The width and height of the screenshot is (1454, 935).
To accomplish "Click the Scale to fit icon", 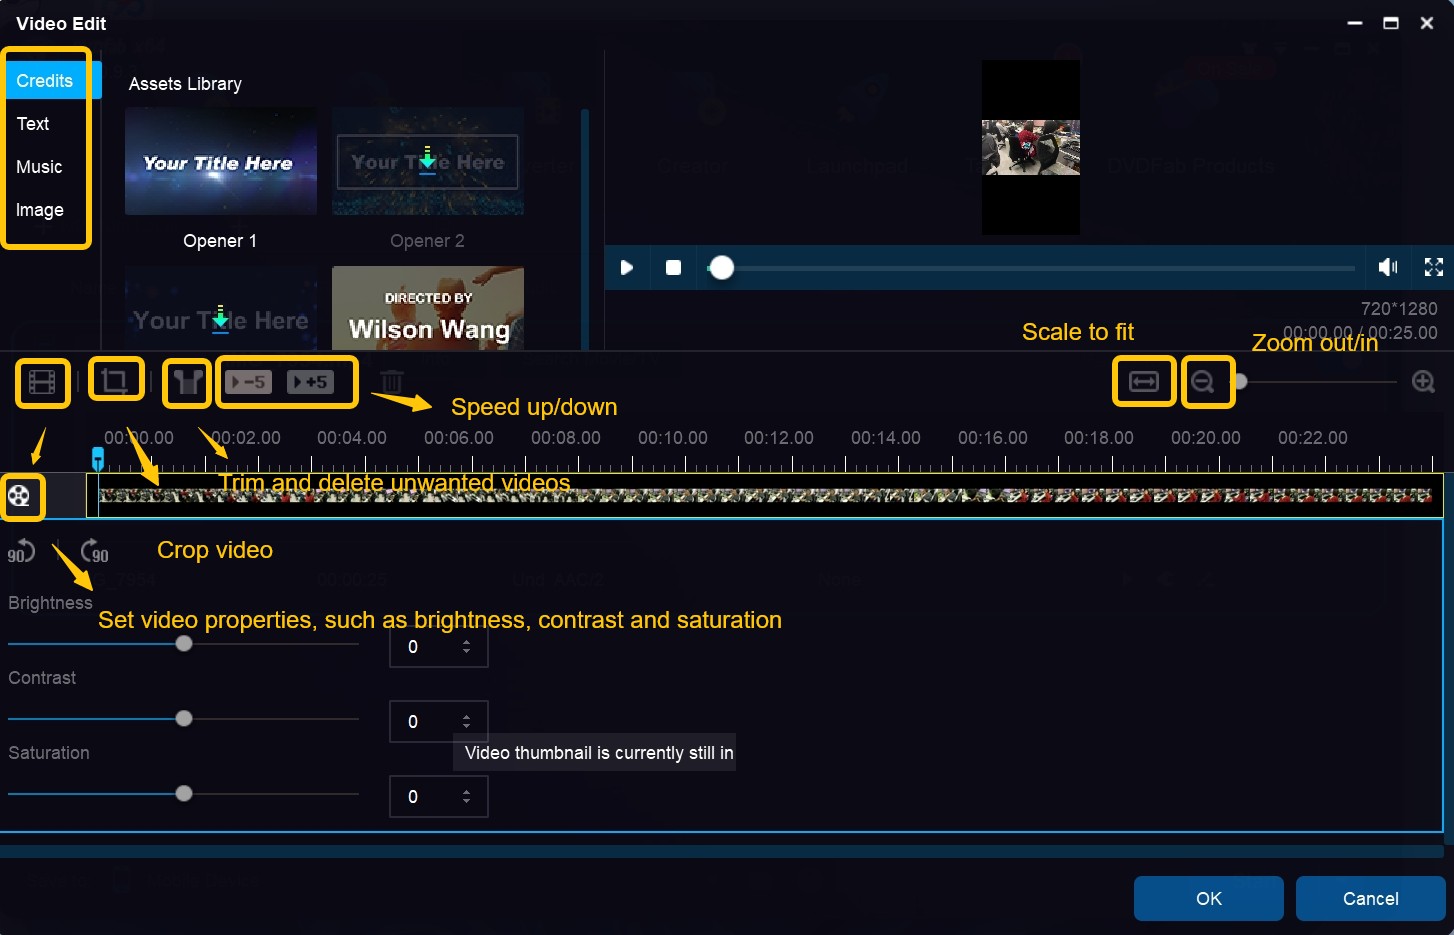I will (x=1143, y=382).
